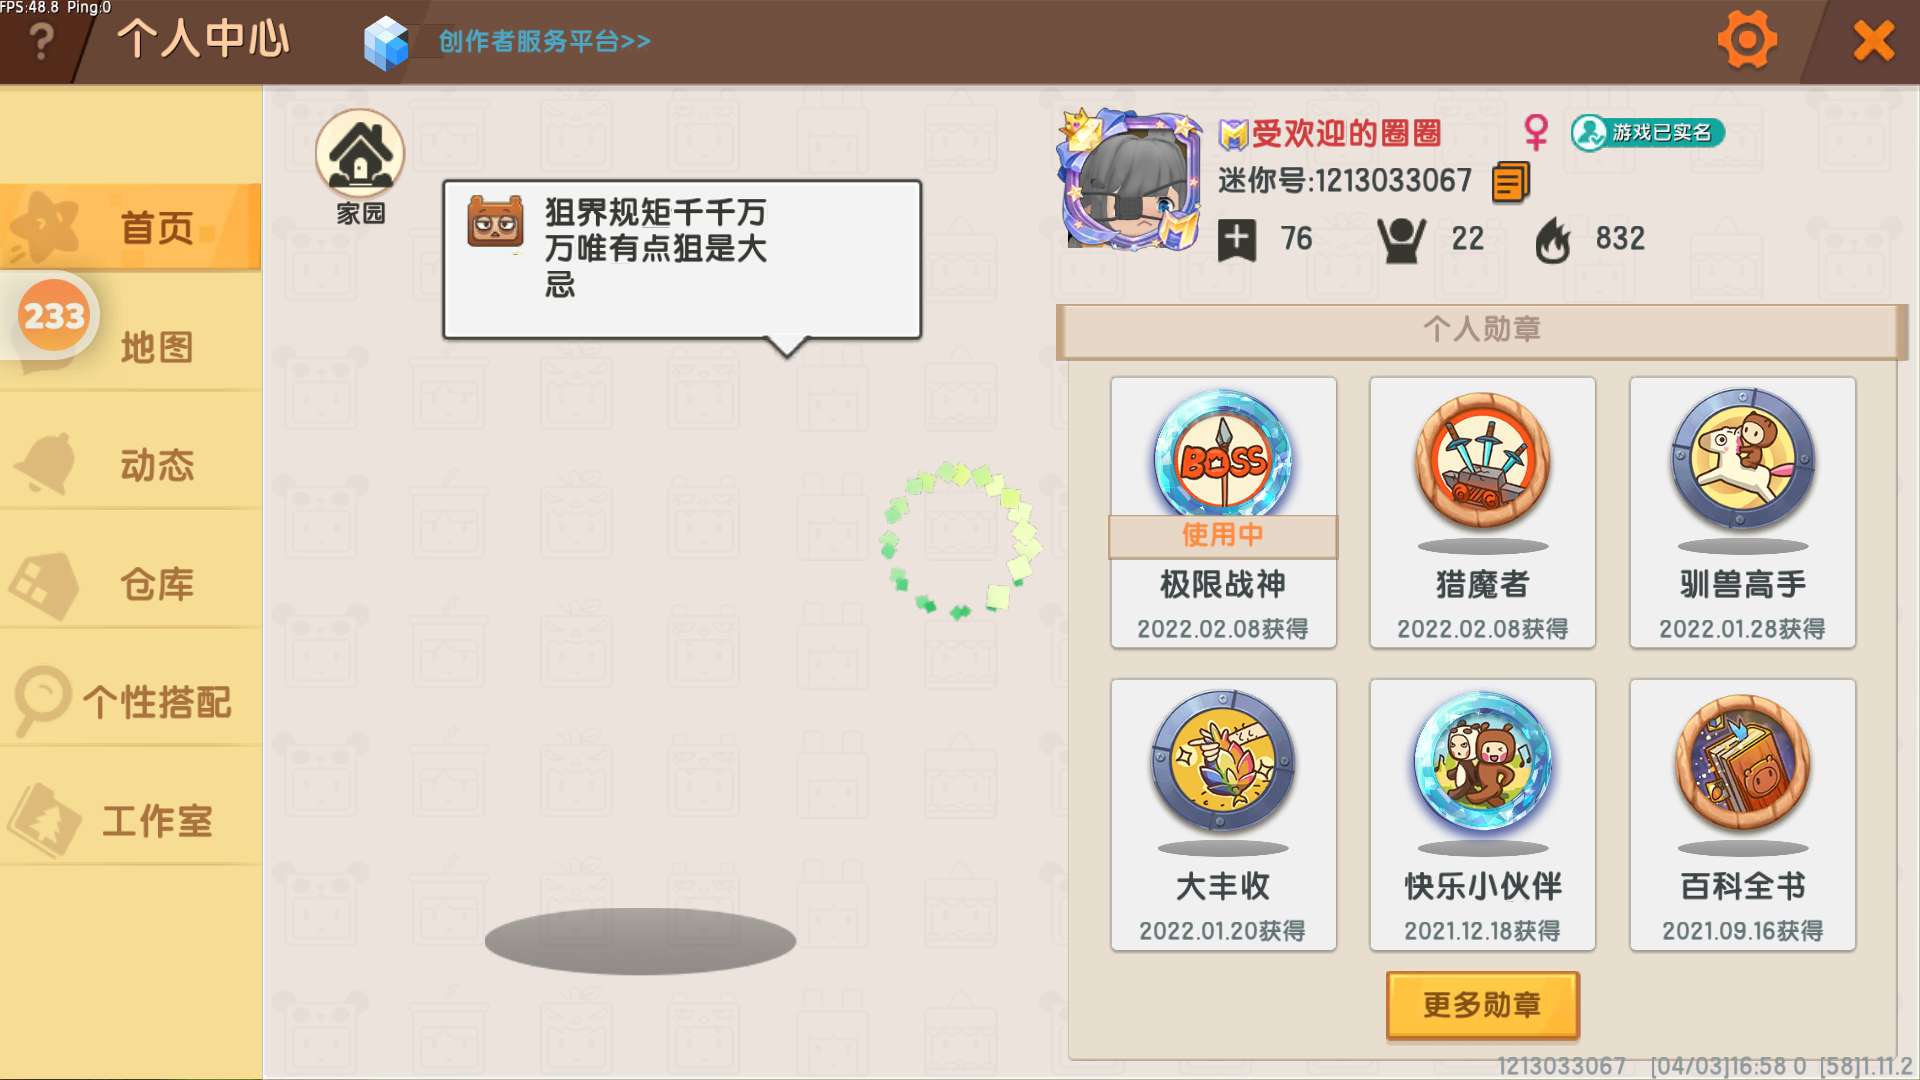This screenshot has height=1080, width=1920.
Task: Click the 更多勋章 button
Action: [1482, 1005]
